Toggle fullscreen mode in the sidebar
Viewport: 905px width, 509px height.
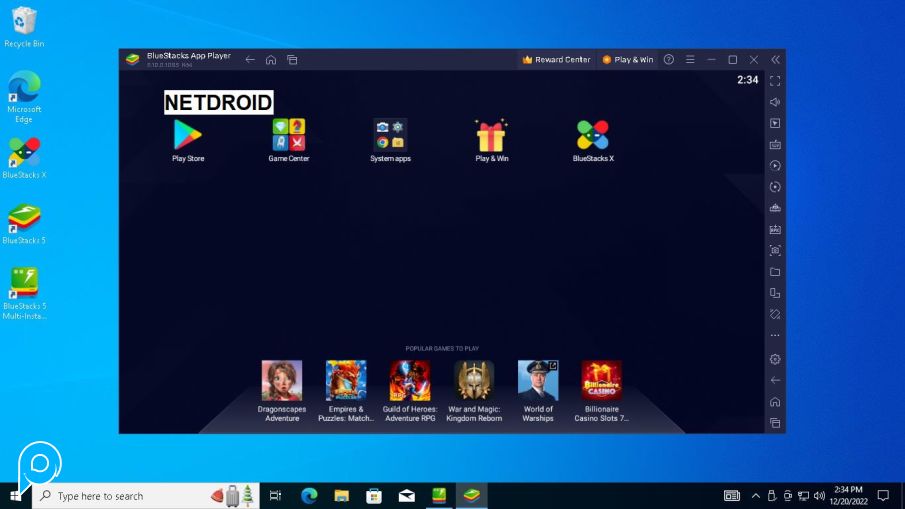(x=775, y=80)
